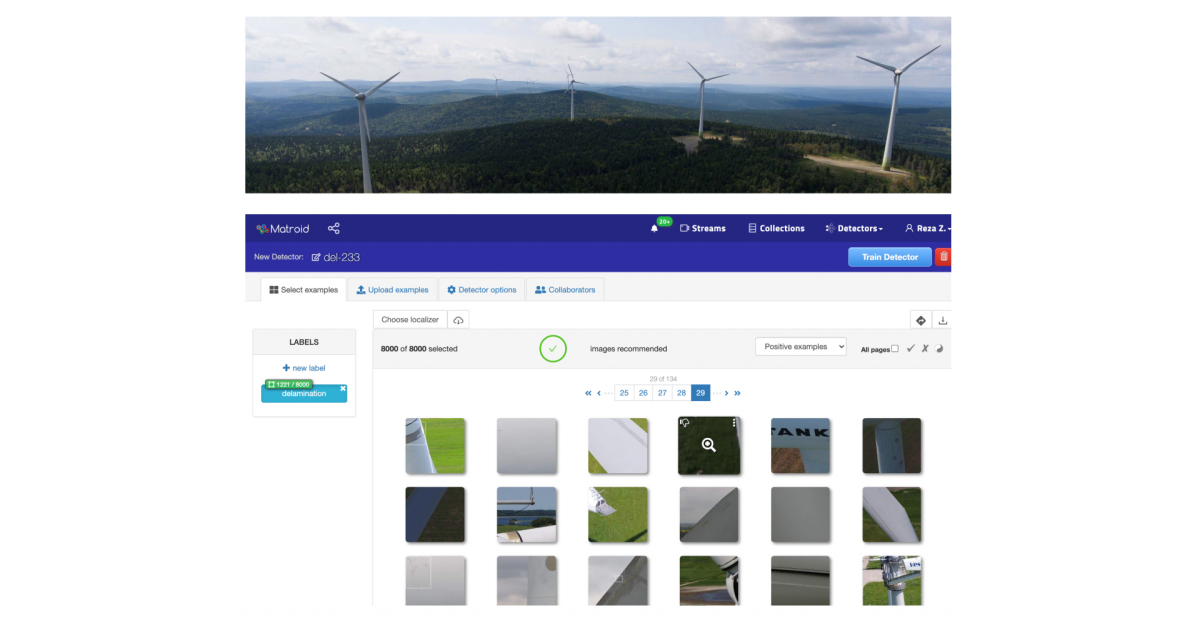This screenshot has height=627, width=1200.
Task: Select all images via the checkmark icon
Action: point(910,349)
